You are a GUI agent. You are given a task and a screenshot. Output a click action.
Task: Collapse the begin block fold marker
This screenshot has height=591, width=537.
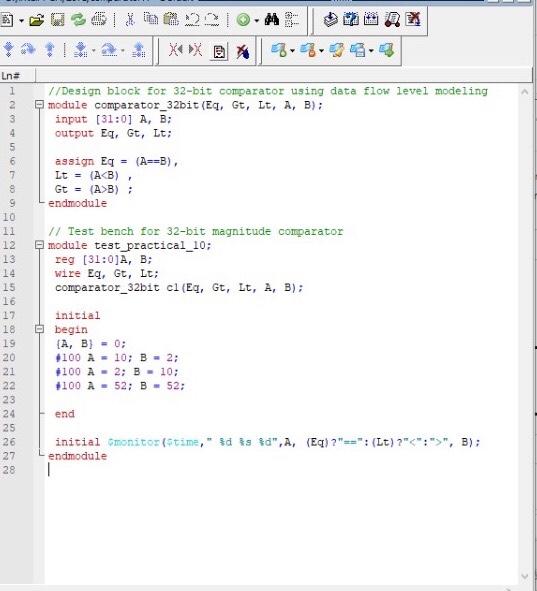pyautogui.click(x=39, y=329)
